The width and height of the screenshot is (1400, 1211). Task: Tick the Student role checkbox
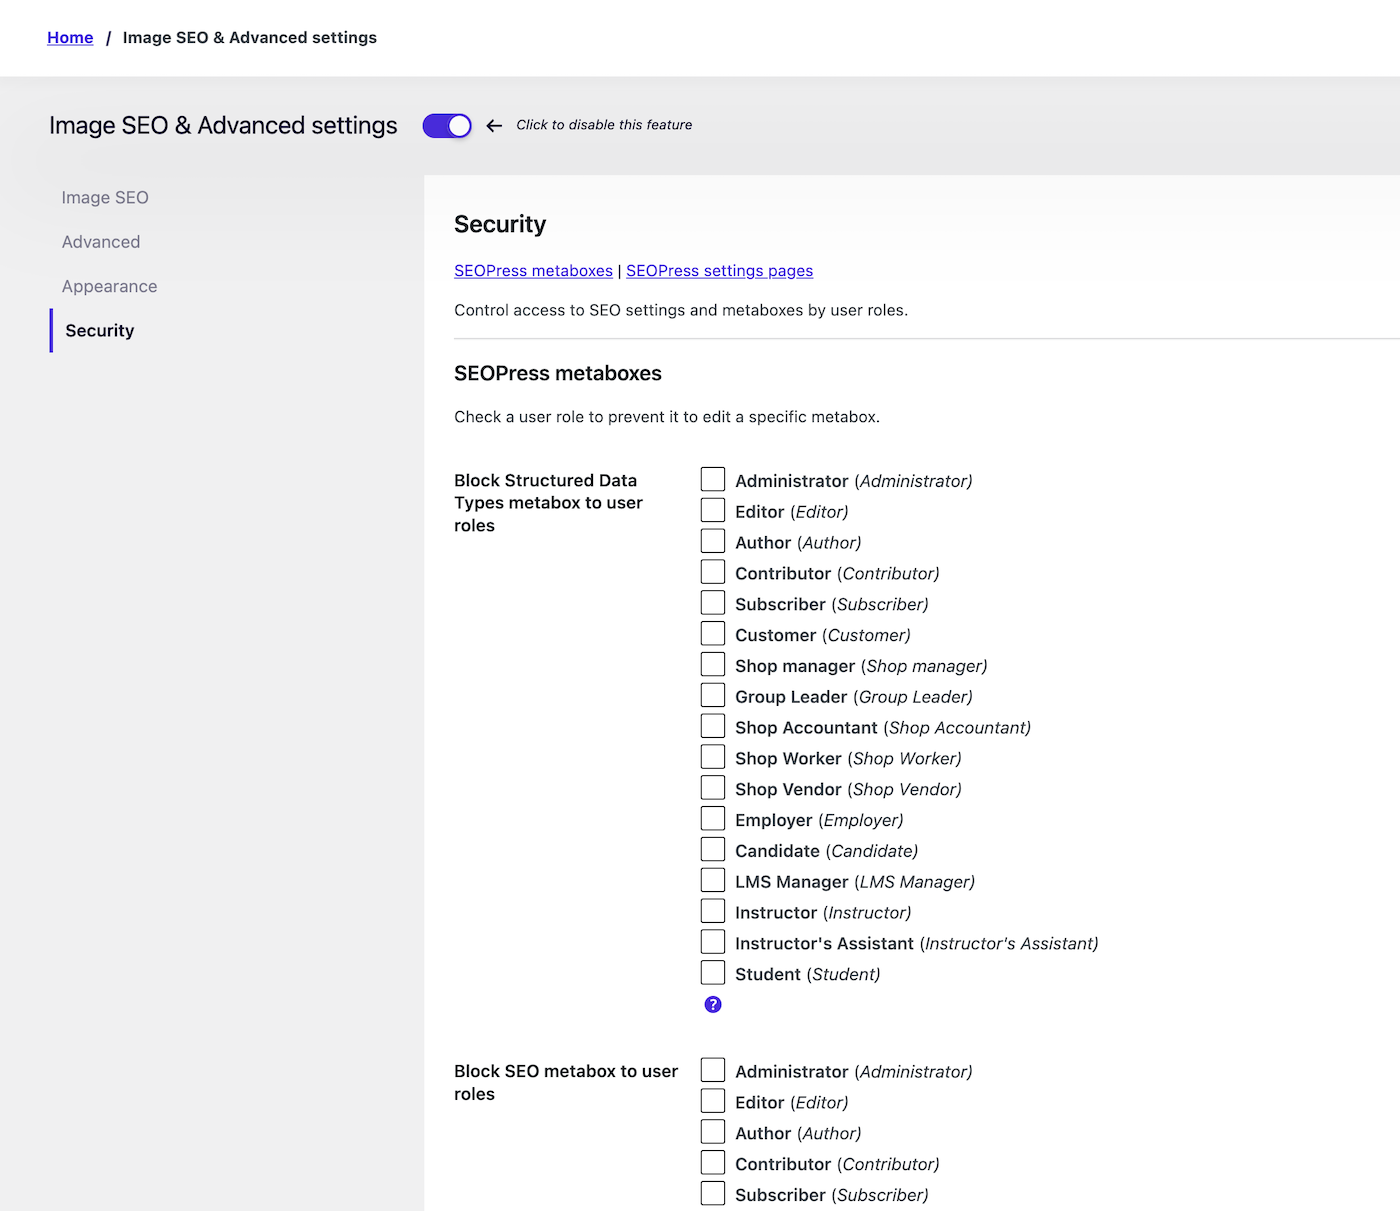pos(713,973)
